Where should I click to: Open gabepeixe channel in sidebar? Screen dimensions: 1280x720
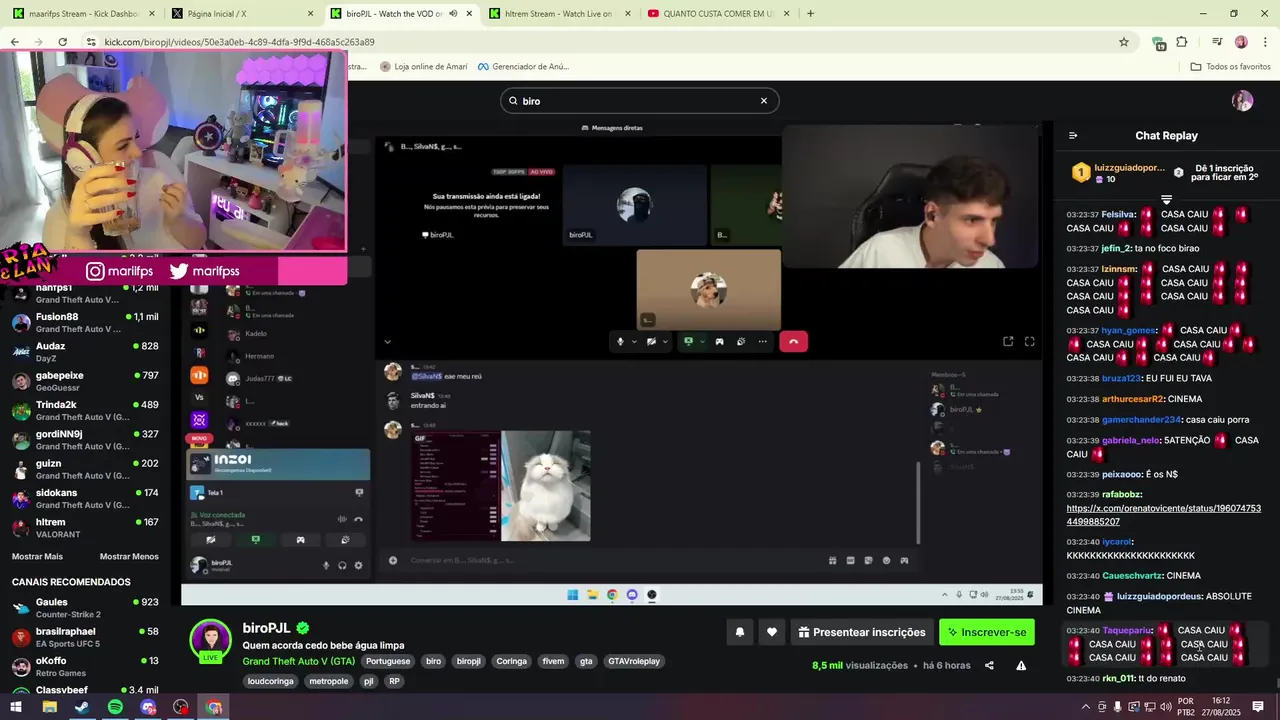86,381
